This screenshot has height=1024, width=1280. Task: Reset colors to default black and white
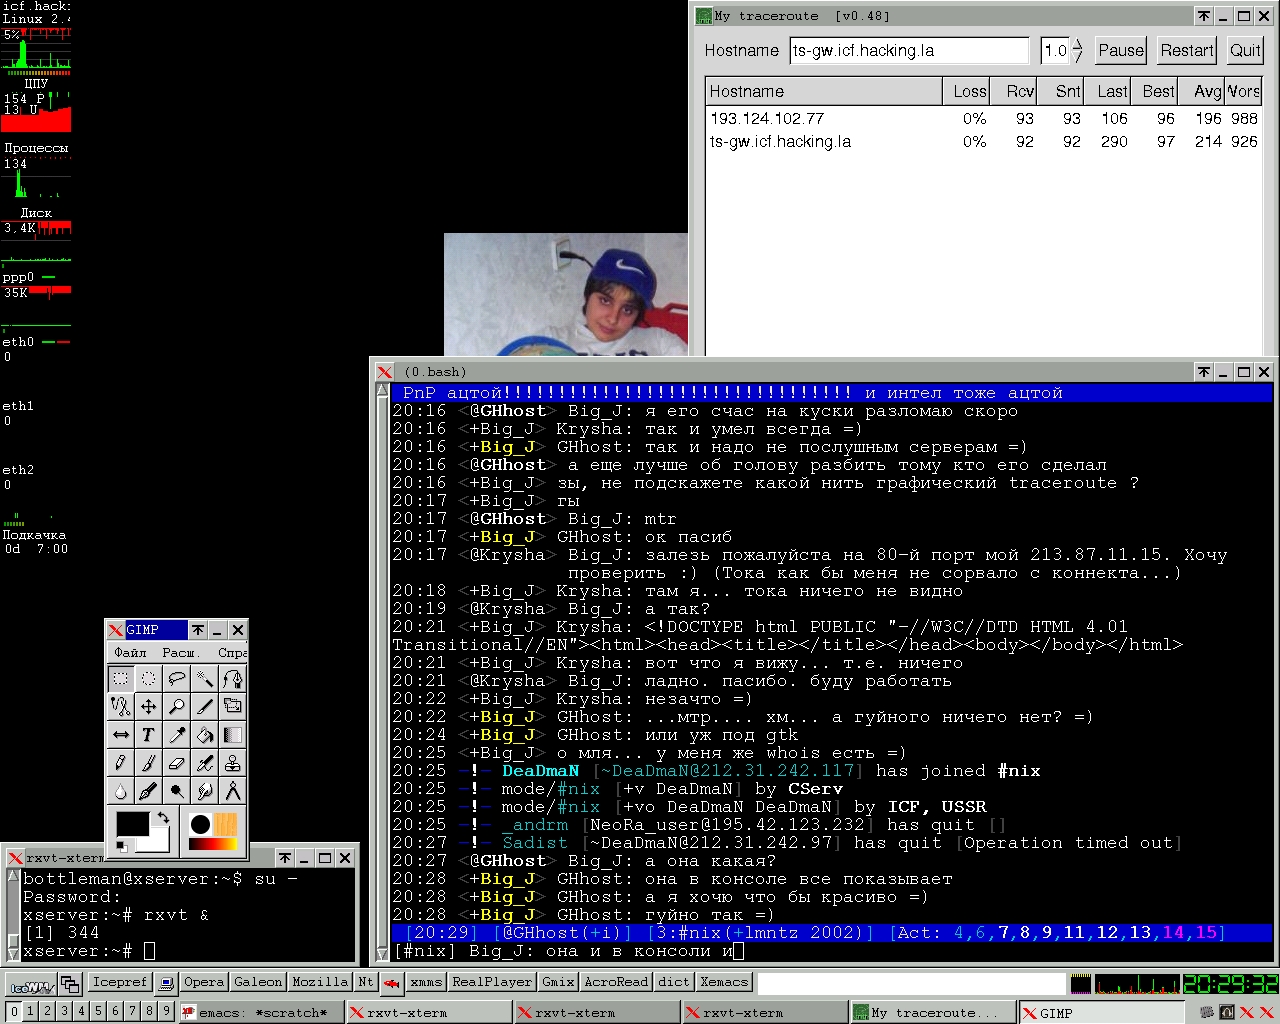[122, 846]
